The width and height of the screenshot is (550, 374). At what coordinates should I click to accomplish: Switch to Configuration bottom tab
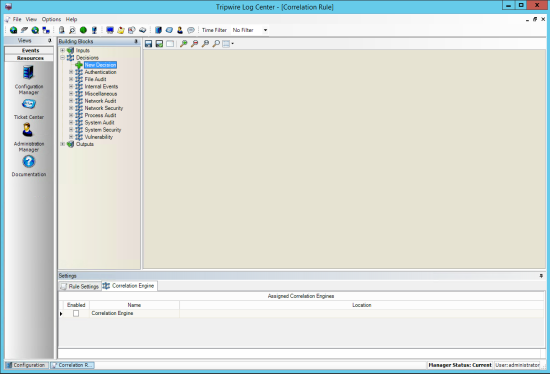26,365
